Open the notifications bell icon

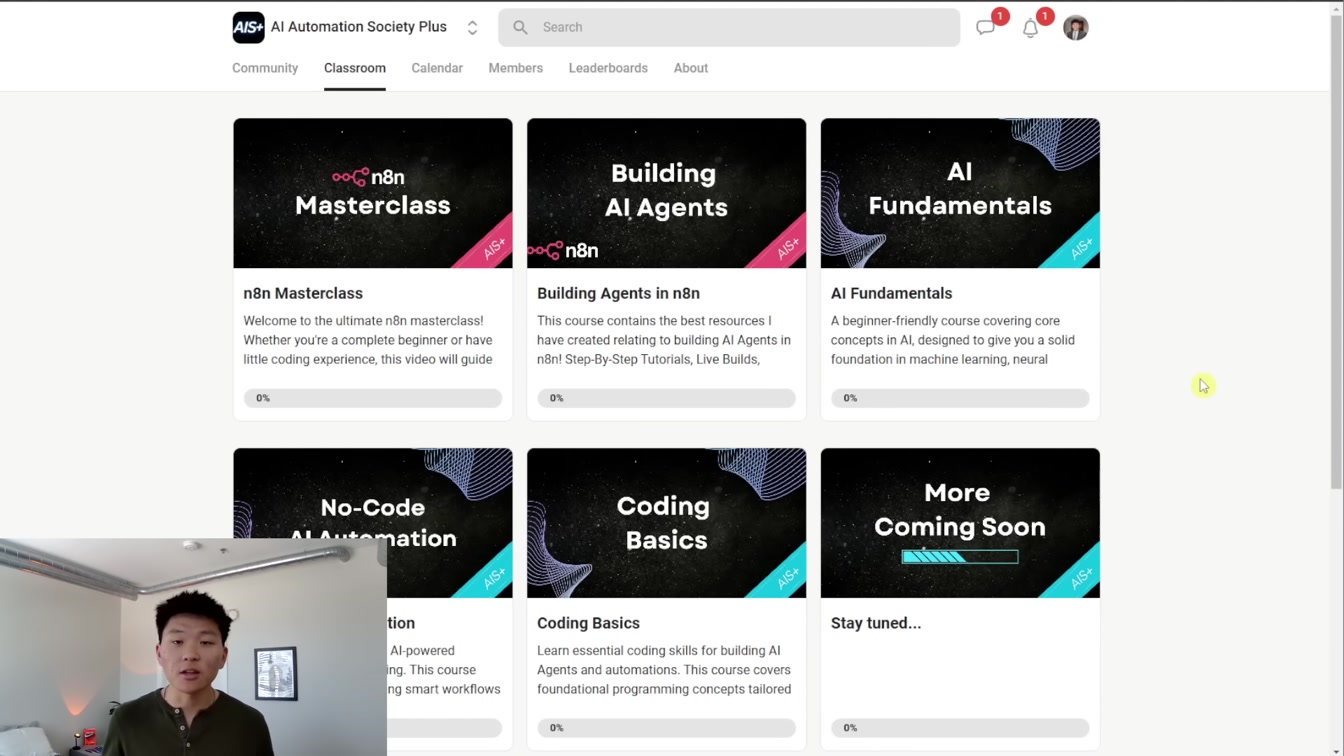[1030, 28]
